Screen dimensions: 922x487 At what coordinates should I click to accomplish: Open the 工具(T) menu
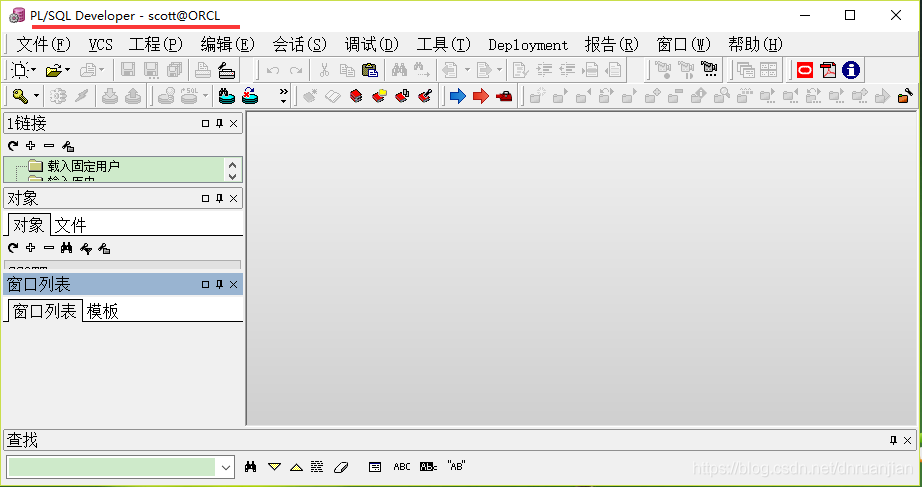[x=444, y=45]
